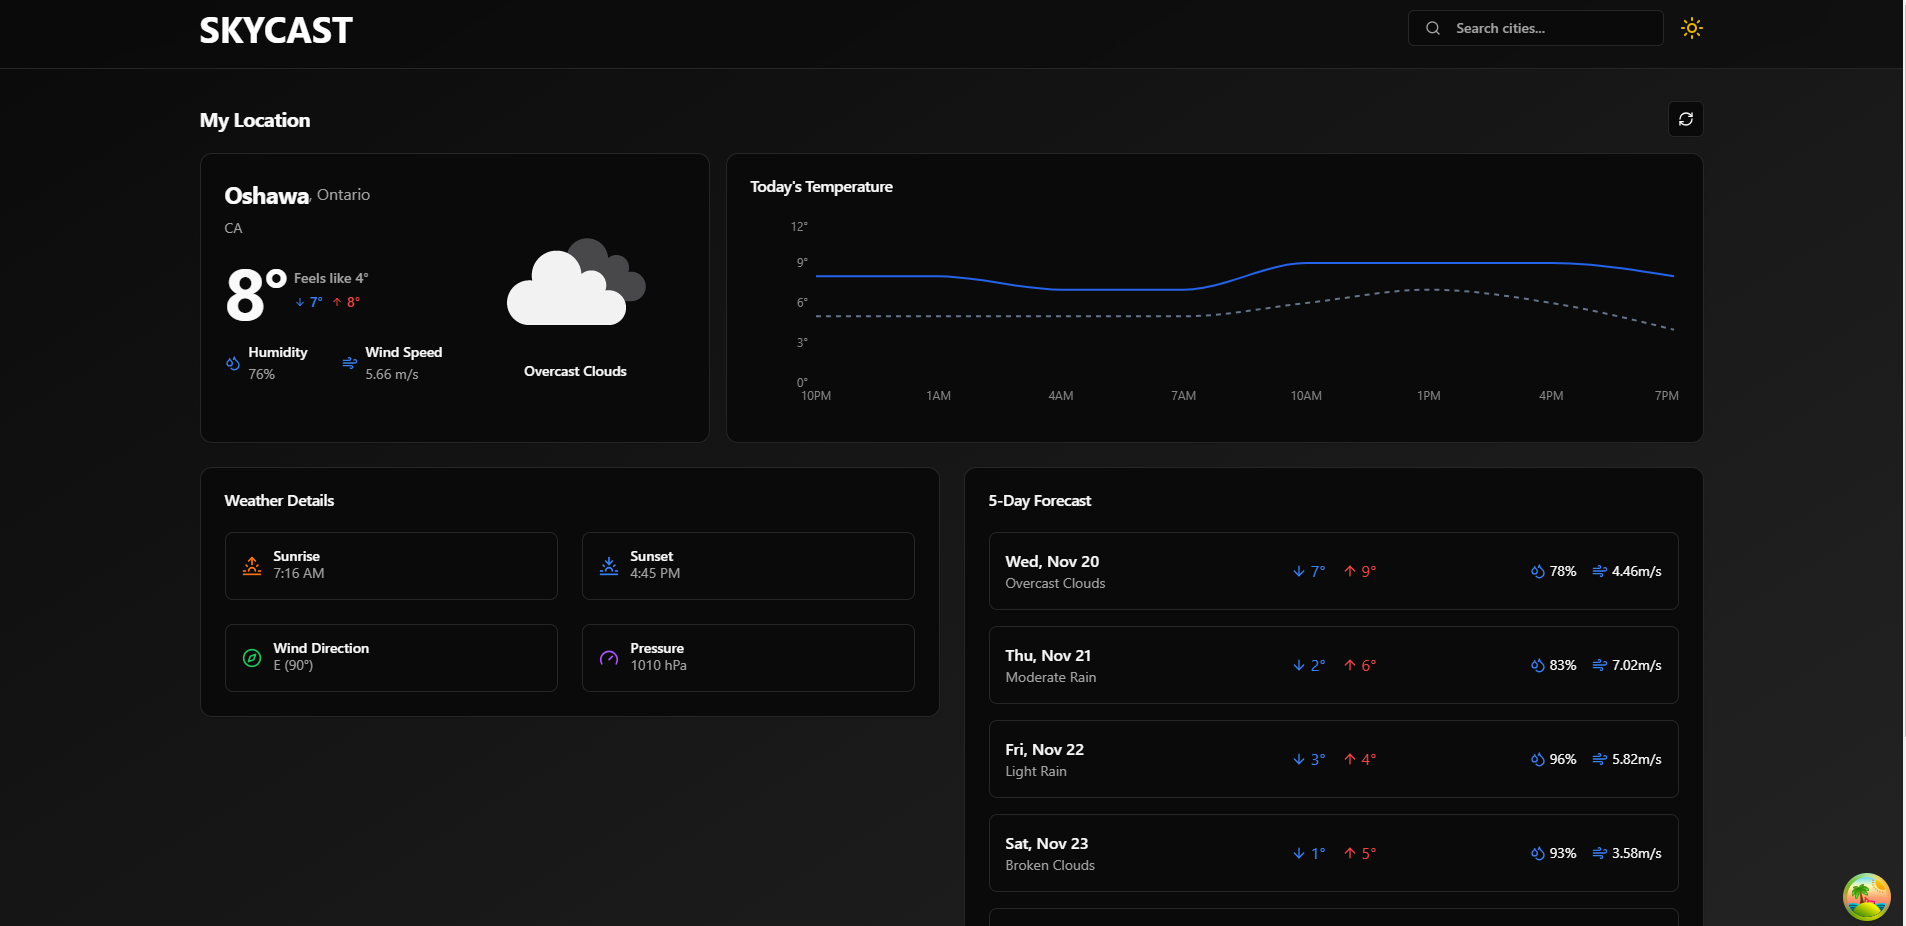The height and width of the screenshot is (926, 1906).
Task: Toggle the light/dark theme sun icon
Action: coord(1691,27)
